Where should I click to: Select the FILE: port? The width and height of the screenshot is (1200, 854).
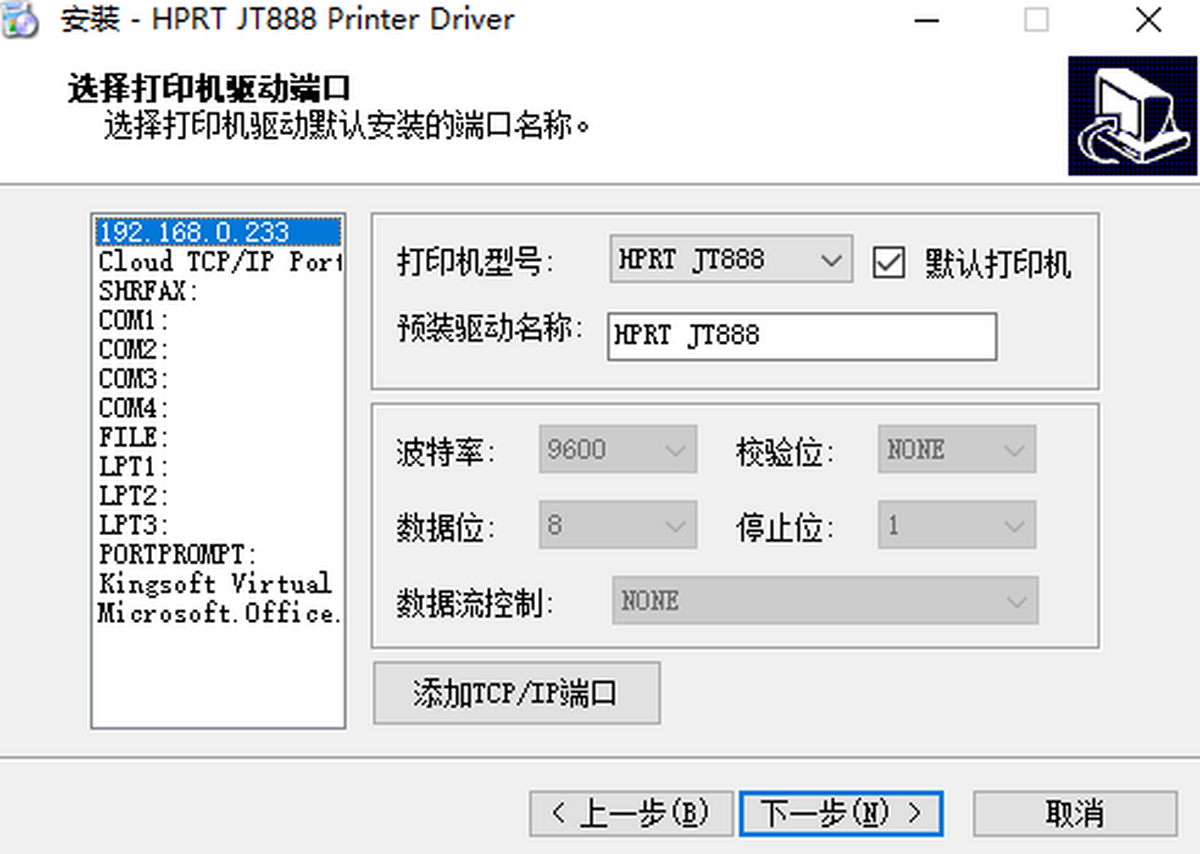pos(218,437)
